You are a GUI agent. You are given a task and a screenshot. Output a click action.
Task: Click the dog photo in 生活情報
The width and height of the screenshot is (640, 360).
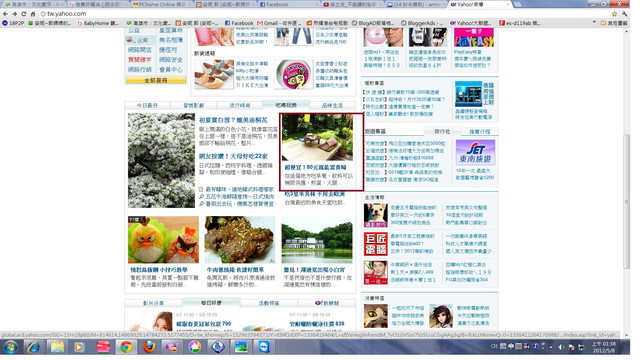tap(375, 215)
